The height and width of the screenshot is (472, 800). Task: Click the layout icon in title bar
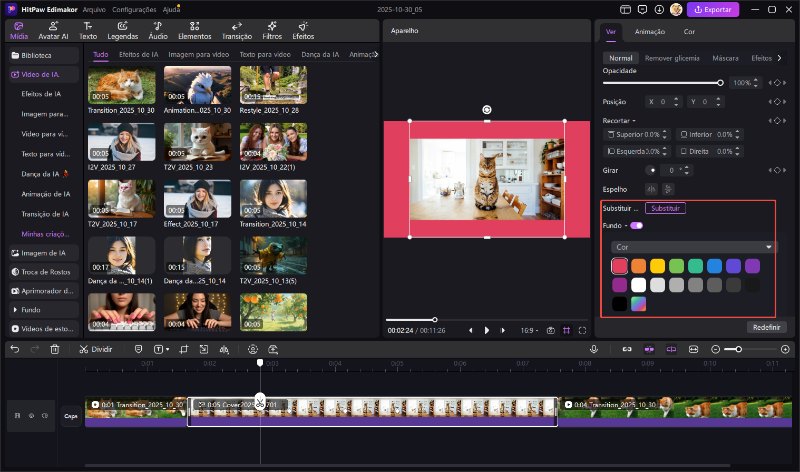[x=626, y=9]
